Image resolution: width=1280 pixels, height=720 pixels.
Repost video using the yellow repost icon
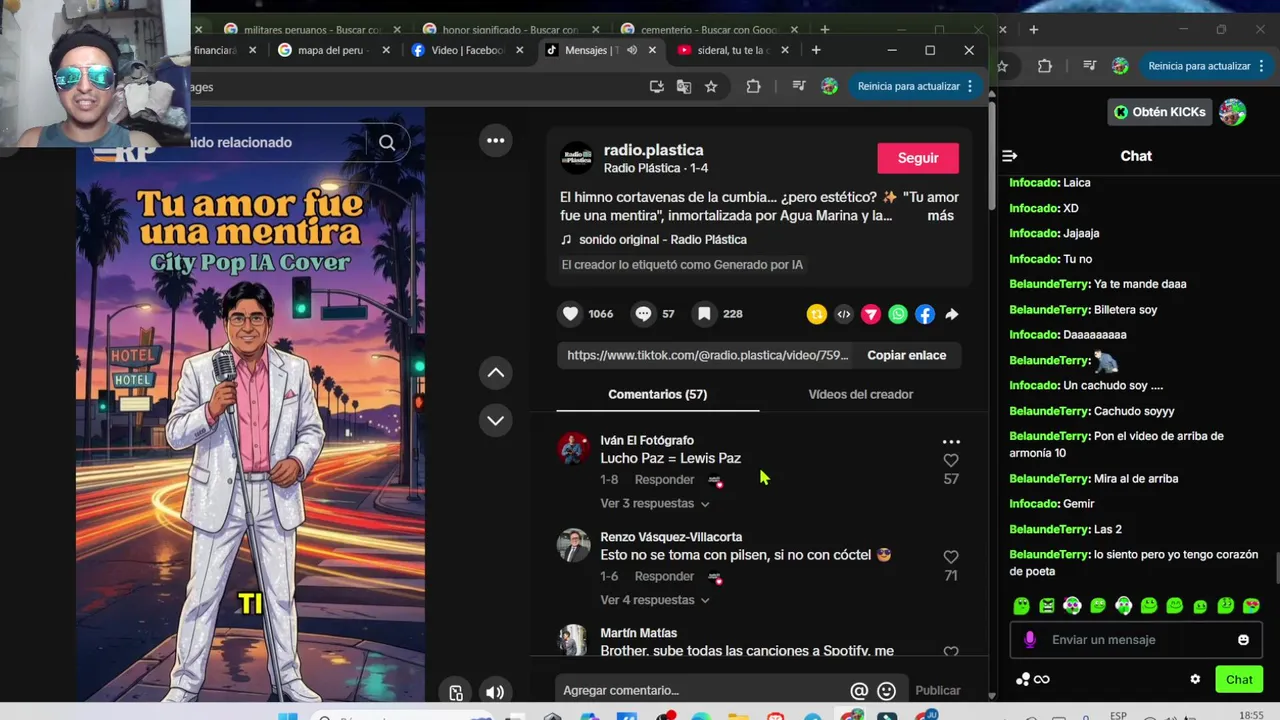click(817, 314)
